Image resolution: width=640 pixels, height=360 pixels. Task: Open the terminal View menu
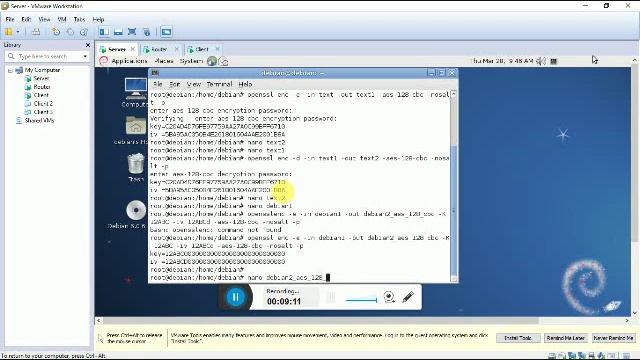coord(193,84)
